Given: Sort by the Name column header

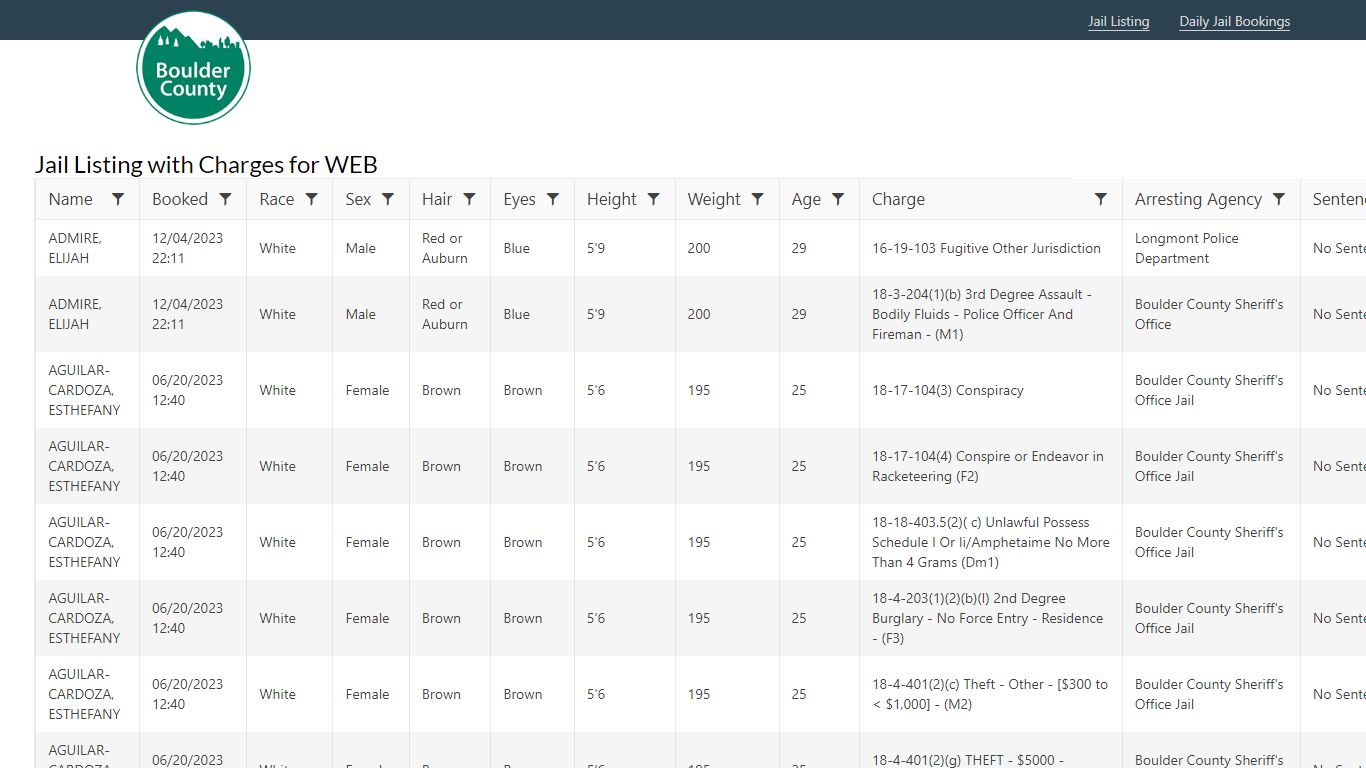Looking at the screenshot, I should coord(71,199).
